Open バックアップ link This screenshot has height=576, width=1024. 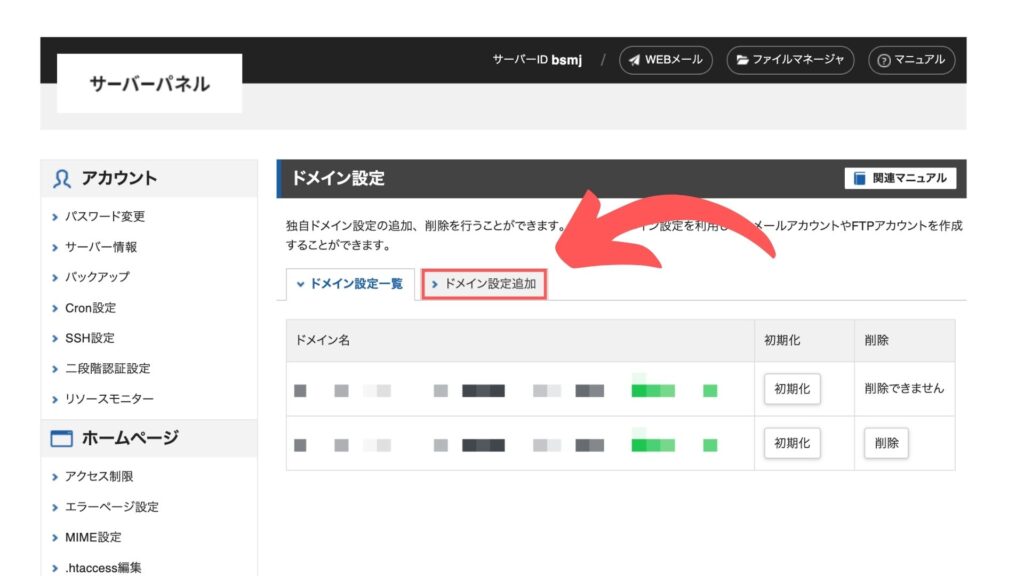pyautogui.click(x=97, y=277)
